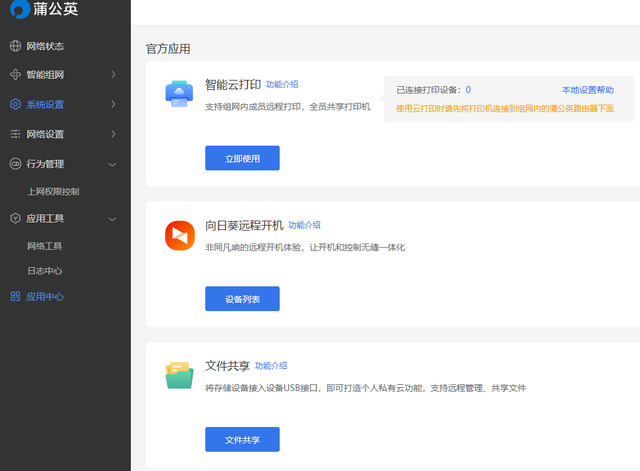Expand the 智能组网 submenu chevron
The image size is (640, 471).
tap(113, 75)
